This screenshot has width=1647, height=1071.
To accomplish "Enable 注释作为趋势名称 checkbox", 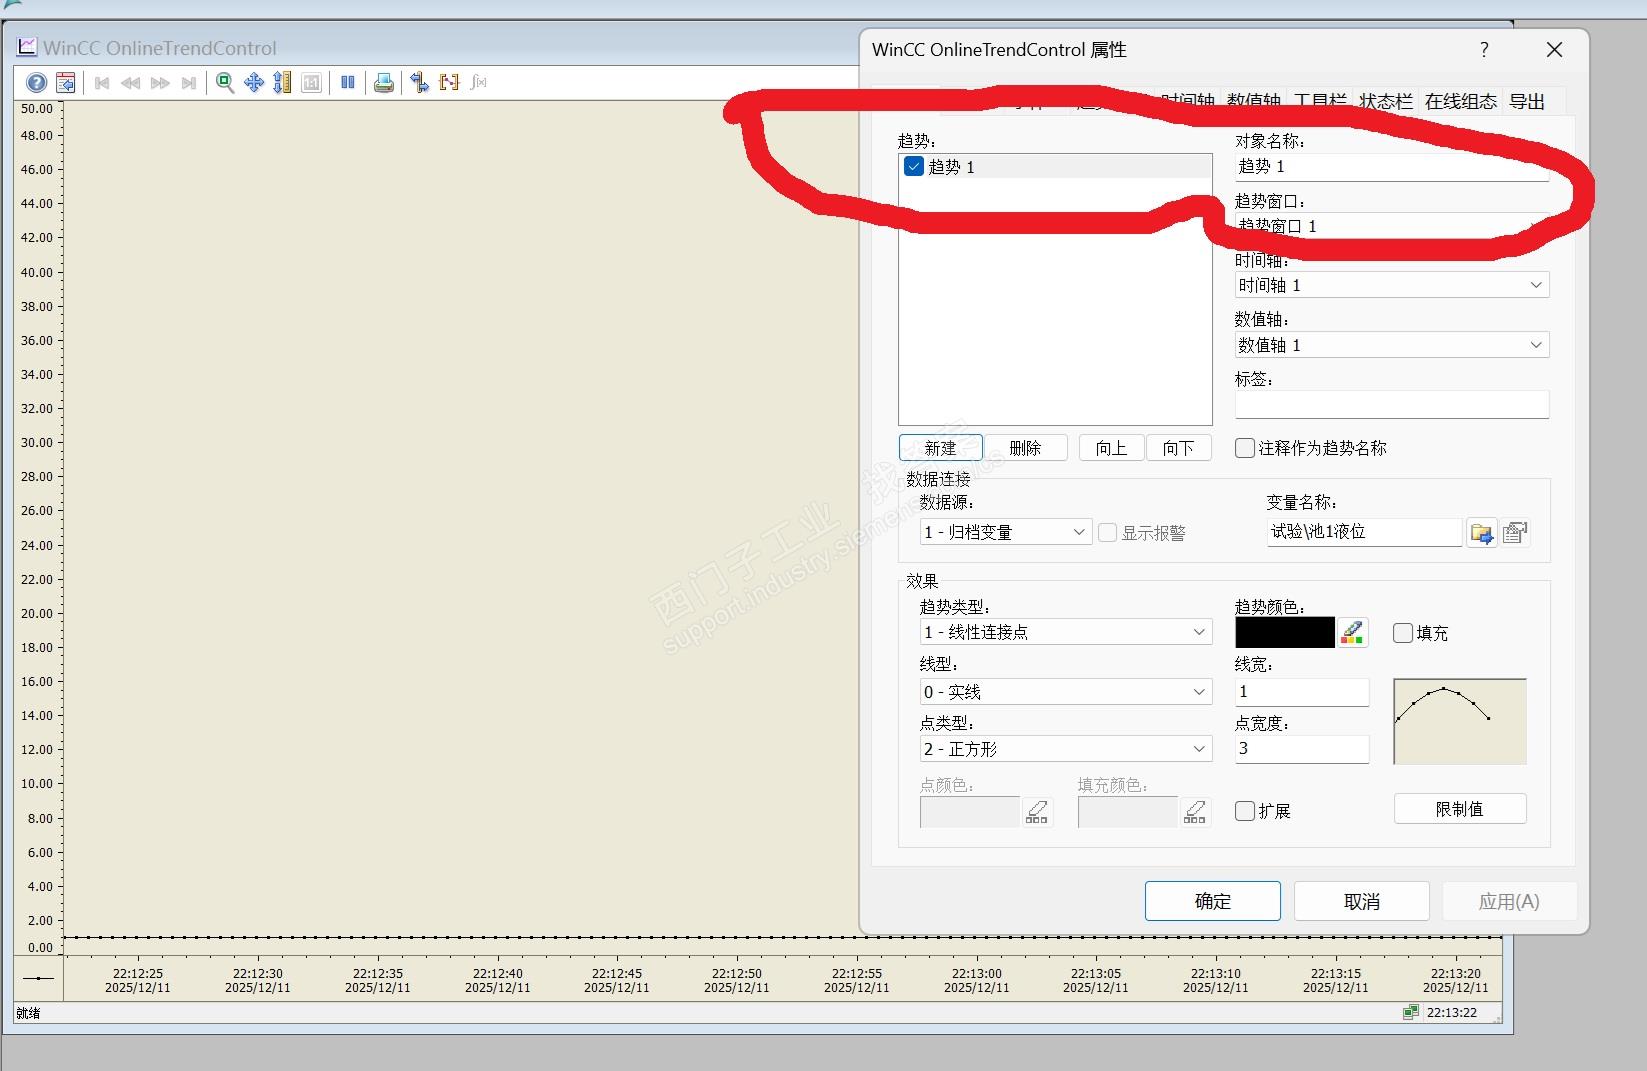I will [1245, 448].
